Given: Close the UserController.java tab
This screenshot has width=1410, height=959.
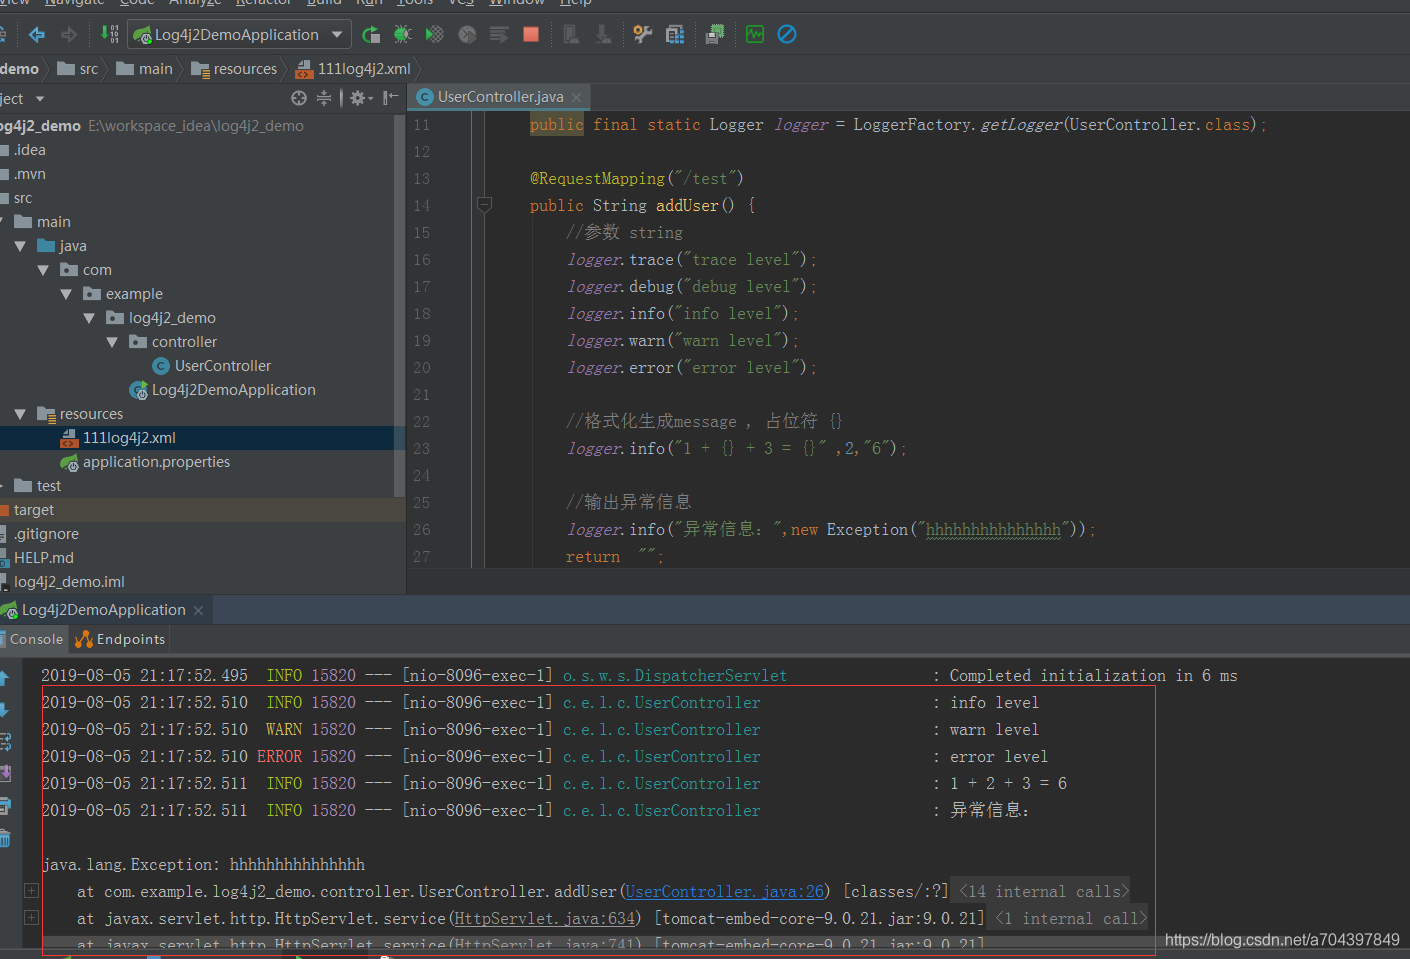Looking at the screenshot, I should tap(577, 97).
